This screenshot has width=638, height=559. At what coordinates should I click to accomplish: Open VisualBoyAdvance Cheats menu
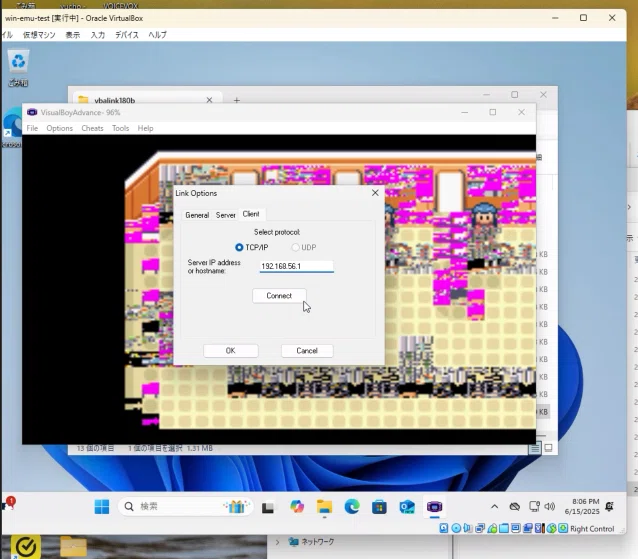point(92,128)
